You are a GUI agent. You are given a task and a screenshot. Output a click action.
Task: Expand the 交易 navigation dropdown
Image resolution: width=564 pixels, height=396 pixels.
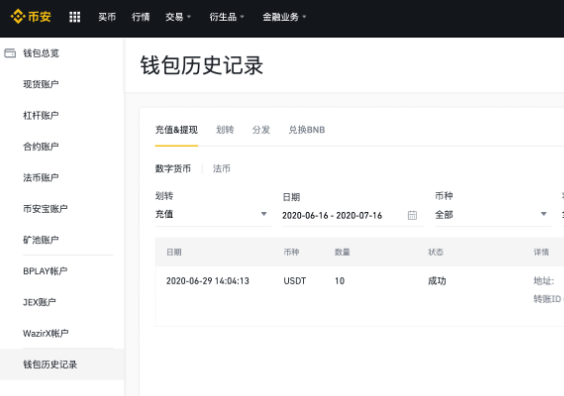pyautogui.click(x=178, y=17)
